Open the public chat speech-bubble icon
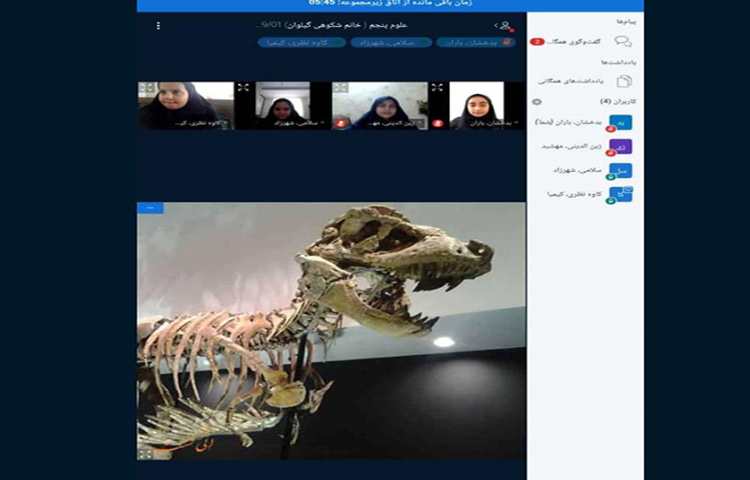The image size is (750, 480). coord(623,42)
